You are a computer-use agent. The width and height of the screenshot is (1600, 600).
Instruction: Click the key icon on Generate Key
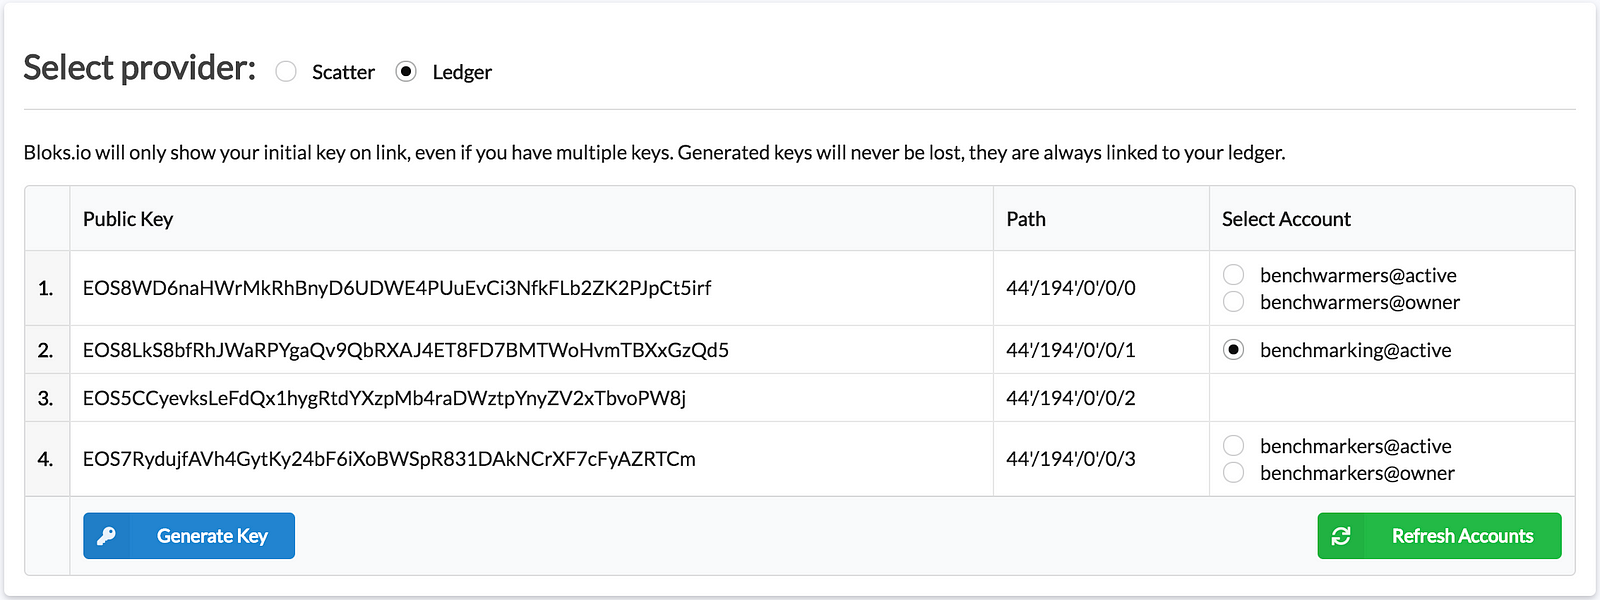107,536
